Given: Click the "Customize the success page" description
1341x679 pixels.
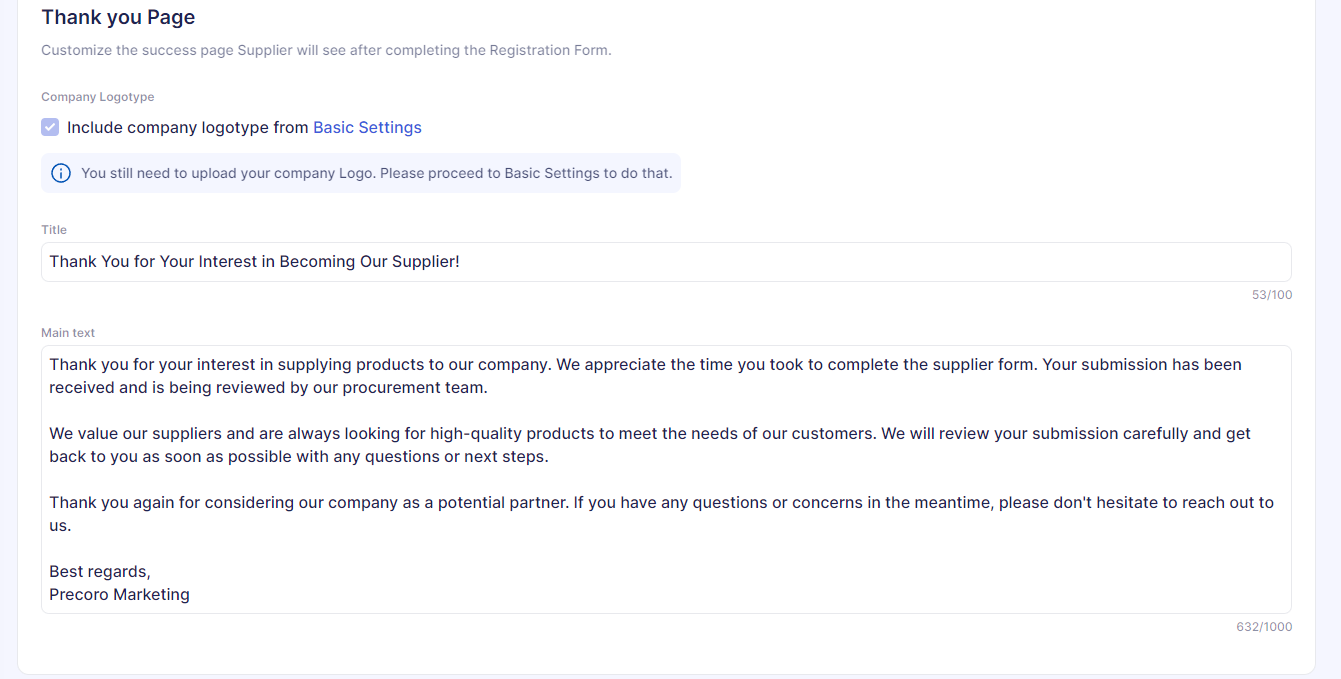Looking at the screenshot, I should (x=326, y=50).
